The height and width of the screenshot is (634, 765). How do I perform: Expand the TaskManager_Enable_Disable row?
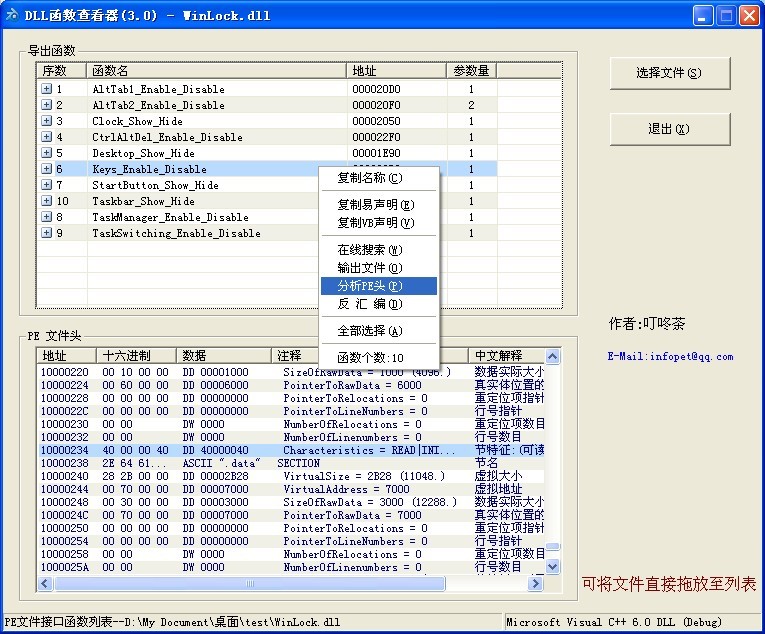point(46,217)
